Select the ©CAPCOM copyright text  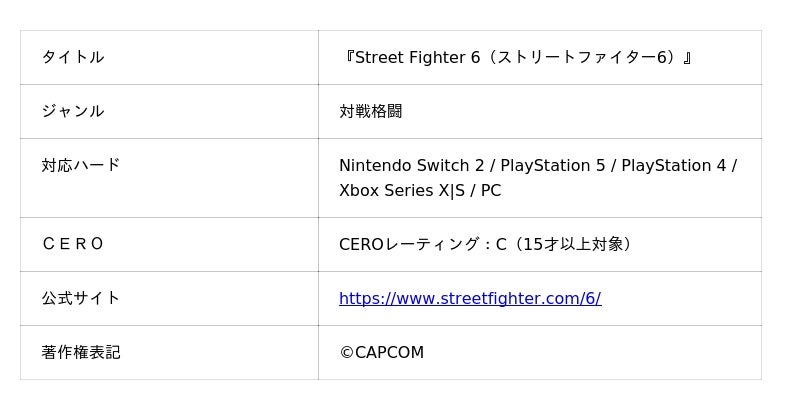coord(381,352)
